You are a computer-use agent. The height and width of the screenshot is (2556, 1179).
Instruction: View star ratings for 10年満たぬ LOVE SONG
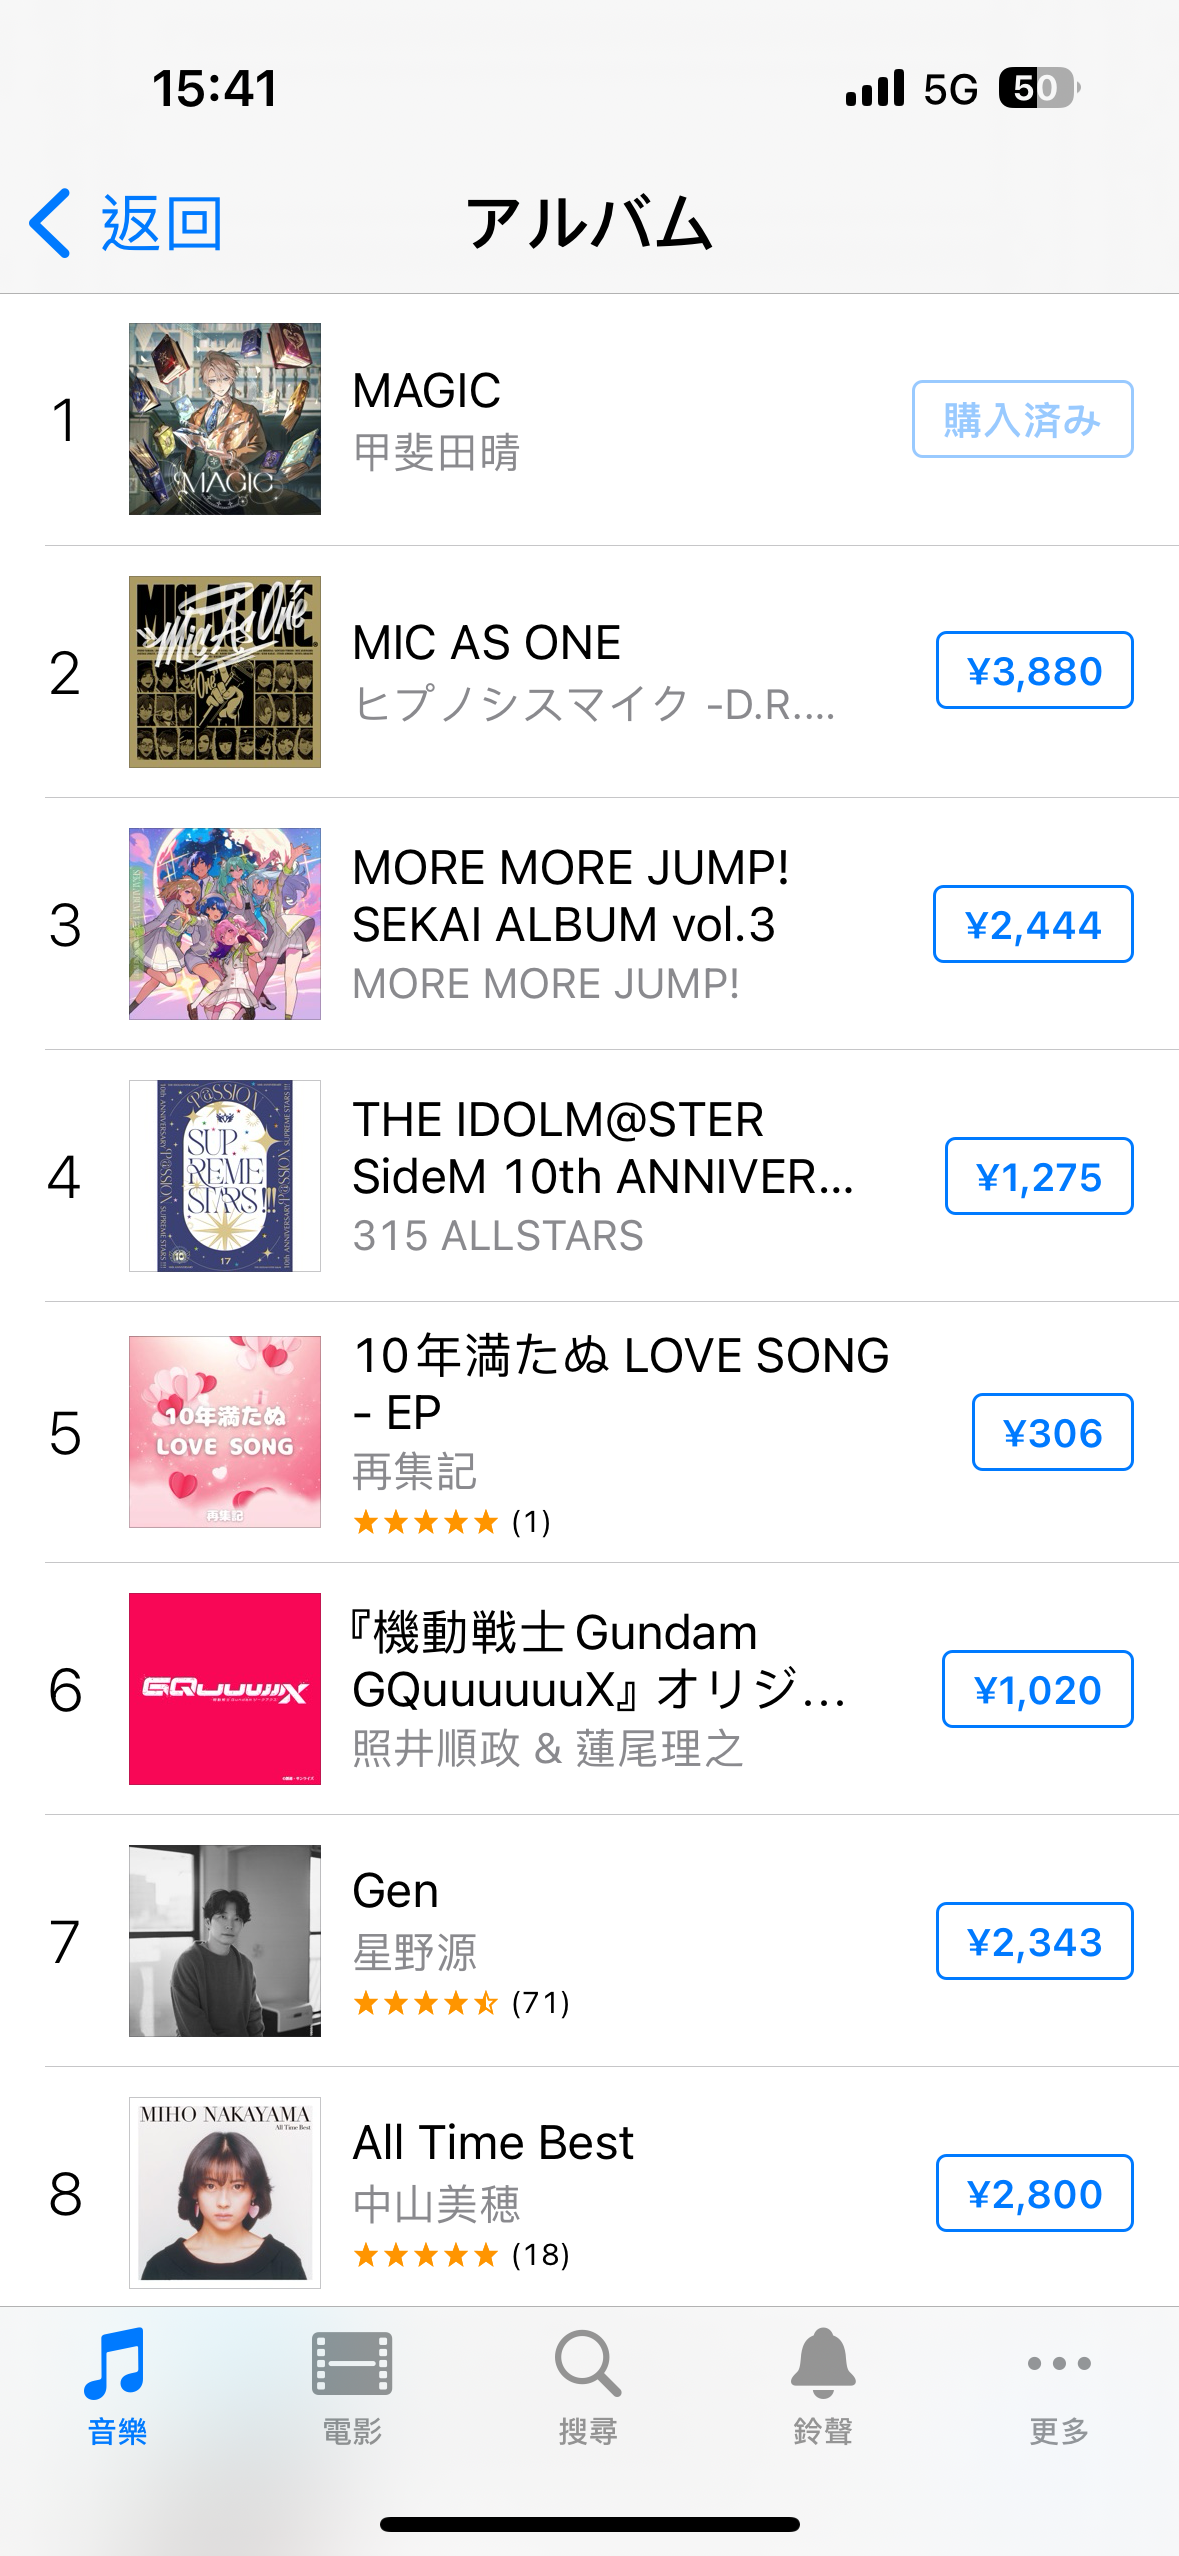(x=426, y=1522)
